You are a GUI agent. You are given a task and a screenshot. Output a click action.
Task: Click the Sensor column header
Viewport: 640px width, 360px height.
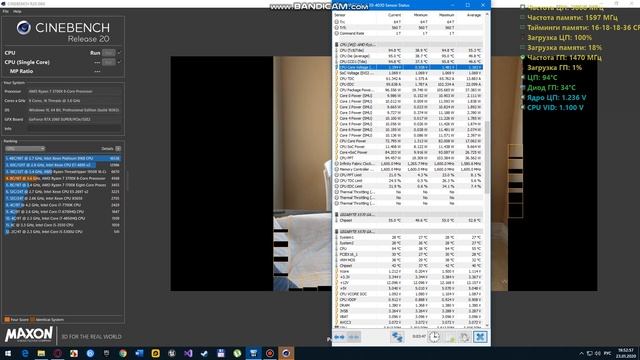(x=340, y=15)
